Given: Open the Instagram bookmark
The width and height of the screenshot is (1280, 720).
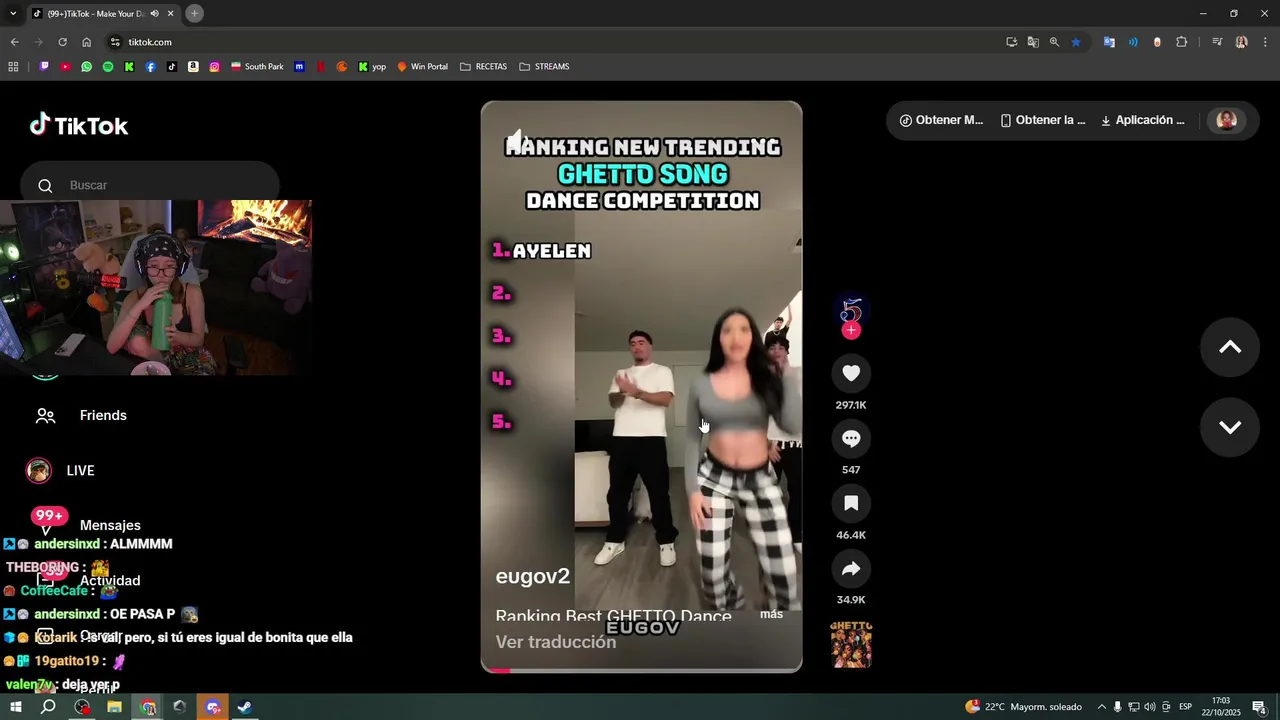Looking at the screenshot, I should [214, 67].
